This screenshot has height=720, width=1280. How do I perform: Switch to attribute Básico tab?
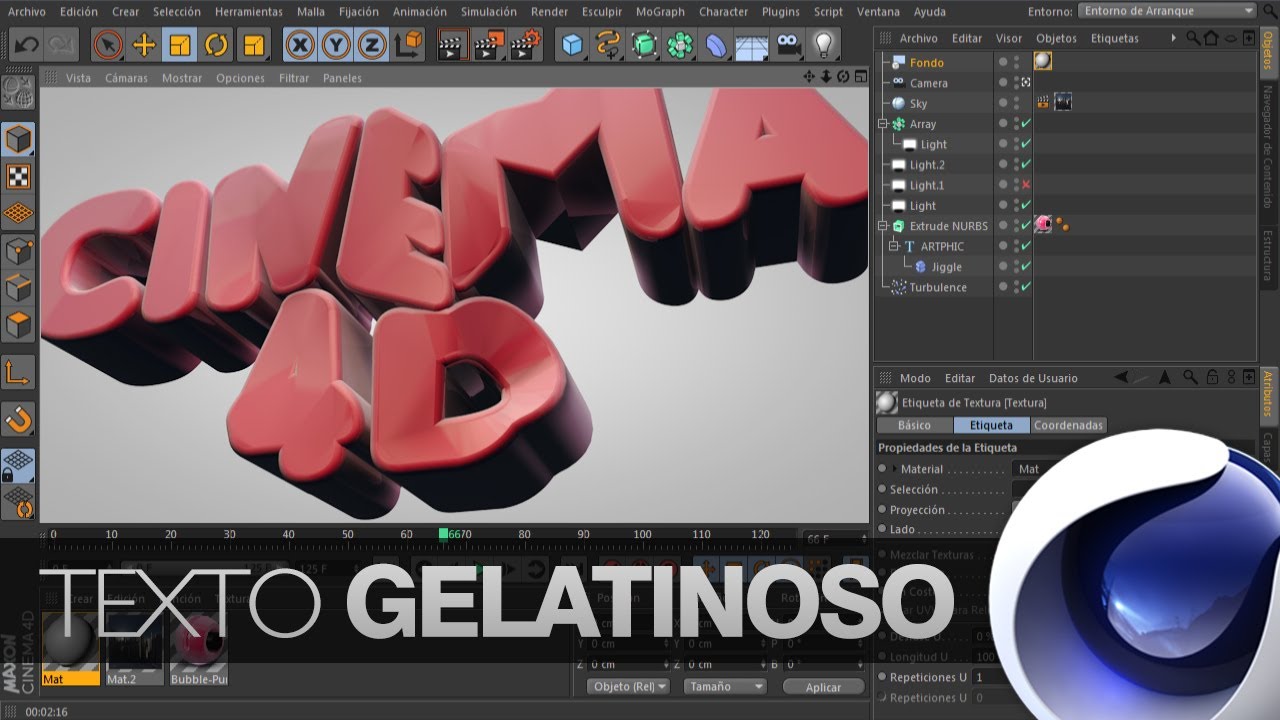(x=914, y=425)
